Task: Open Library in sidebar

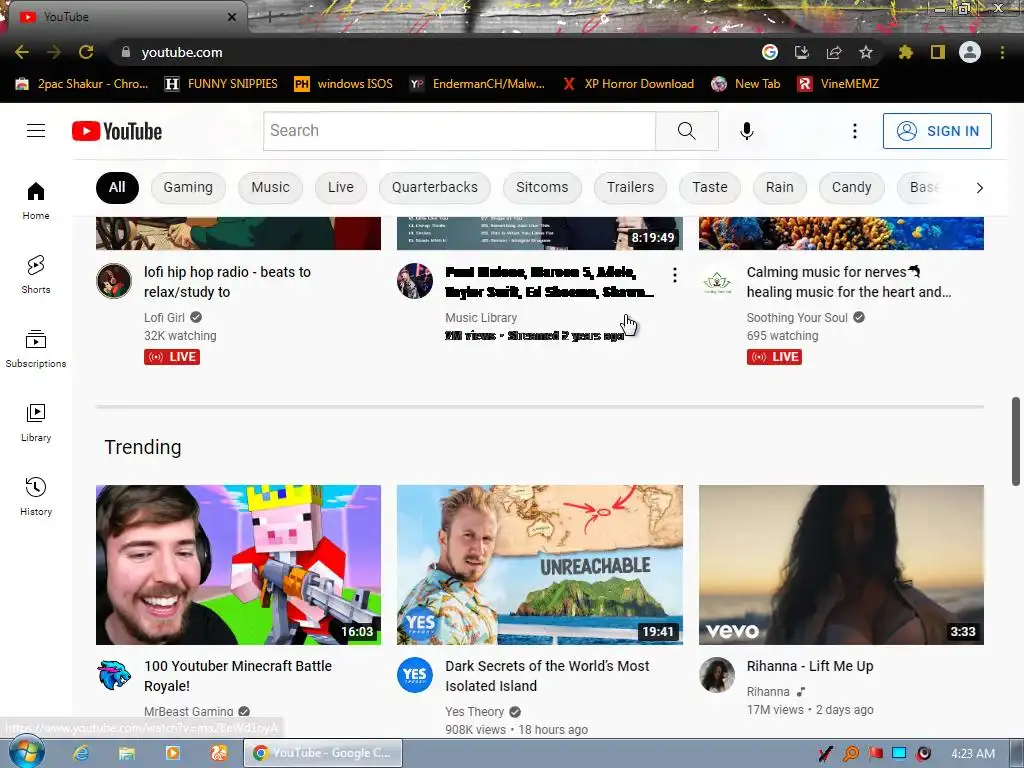Action: [36, 423]
